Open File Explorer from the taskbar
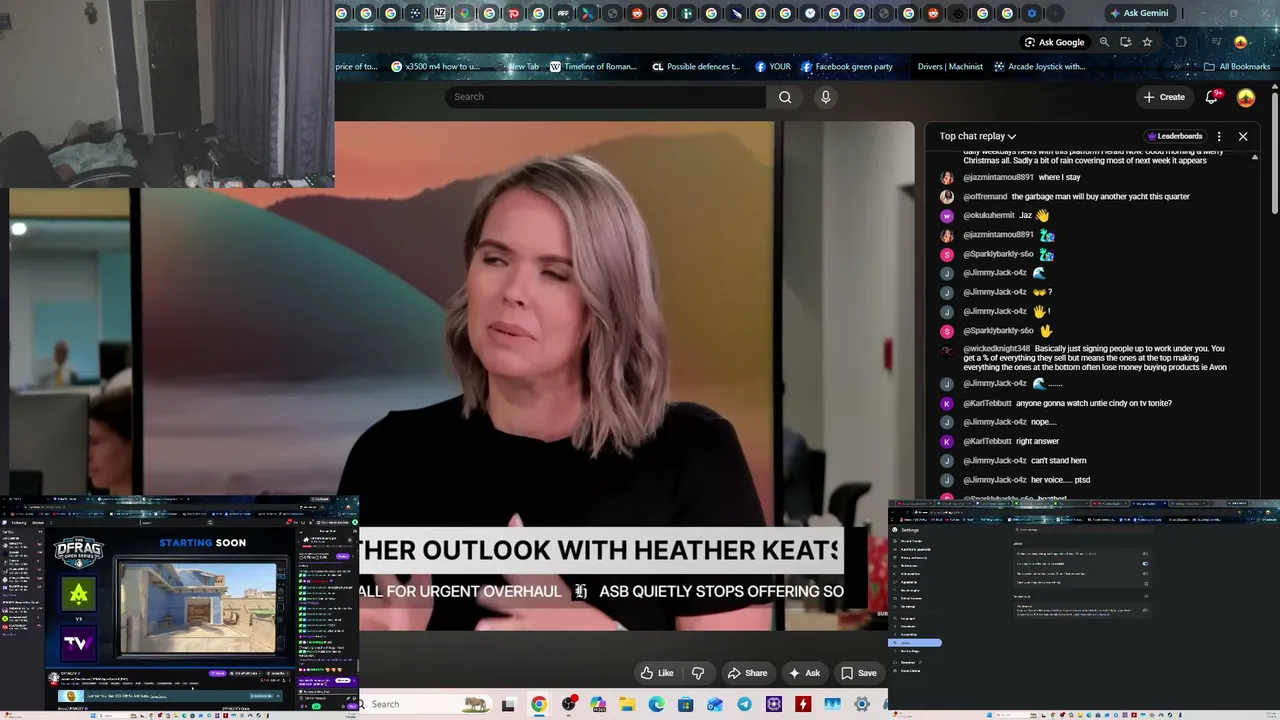 point(627,704)
